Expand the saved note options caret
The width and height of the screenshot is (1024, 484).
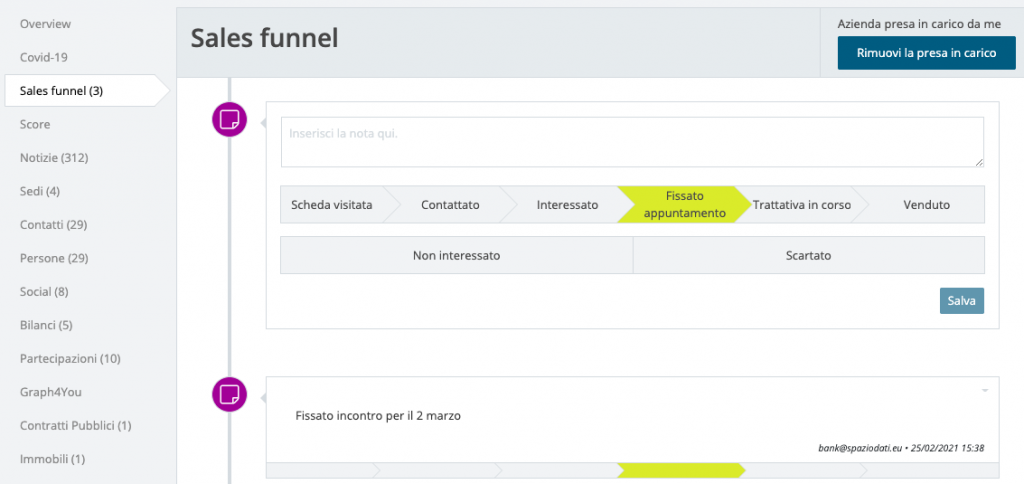[x=985, y=391]
